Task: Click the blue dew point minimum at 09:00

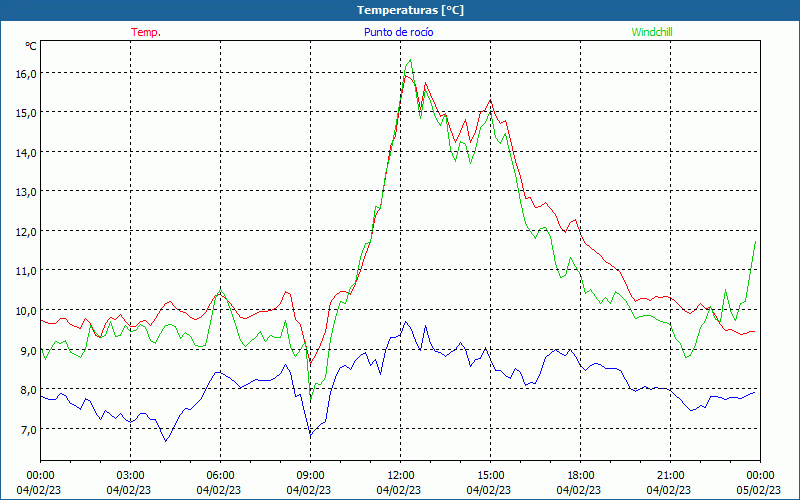Action: [x=310, y=435]
